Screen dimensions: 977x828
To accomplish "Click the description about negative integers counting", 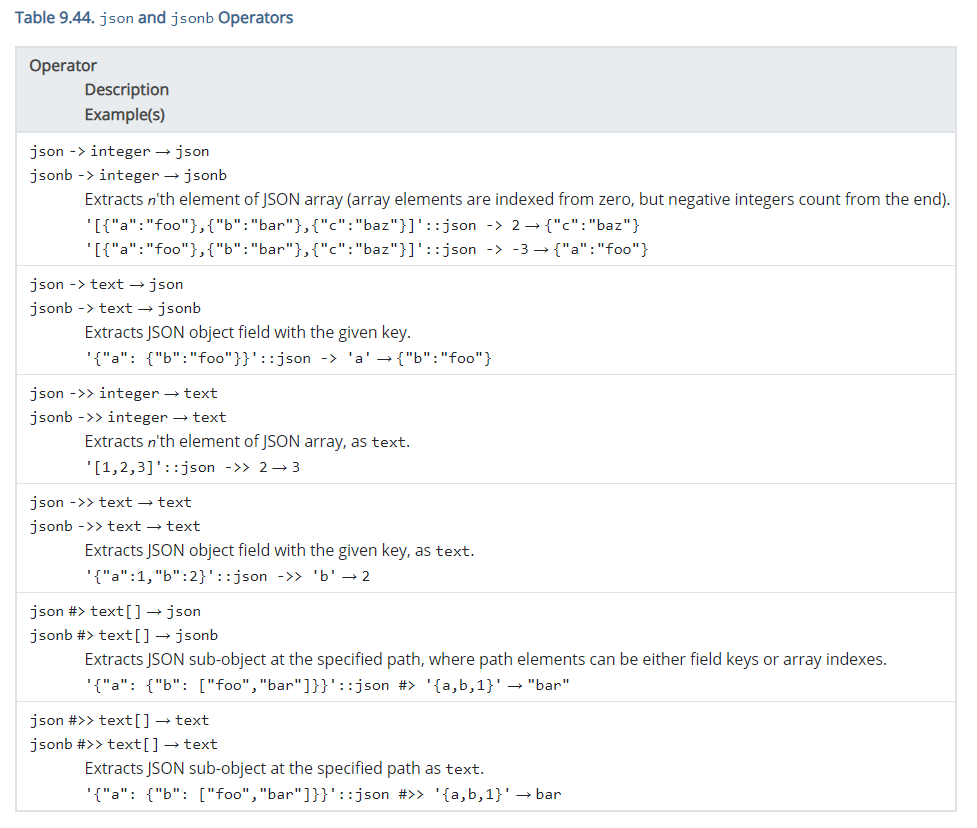I will (x=516, y=199).
